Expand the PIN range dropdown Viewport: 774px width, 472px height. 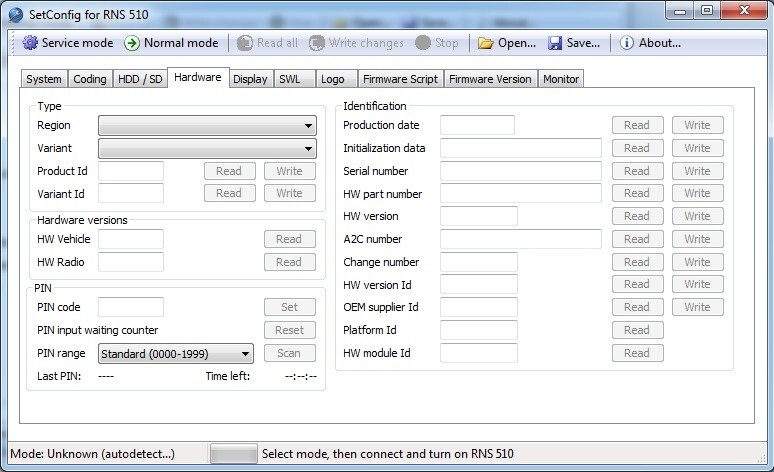pos(176,354)
